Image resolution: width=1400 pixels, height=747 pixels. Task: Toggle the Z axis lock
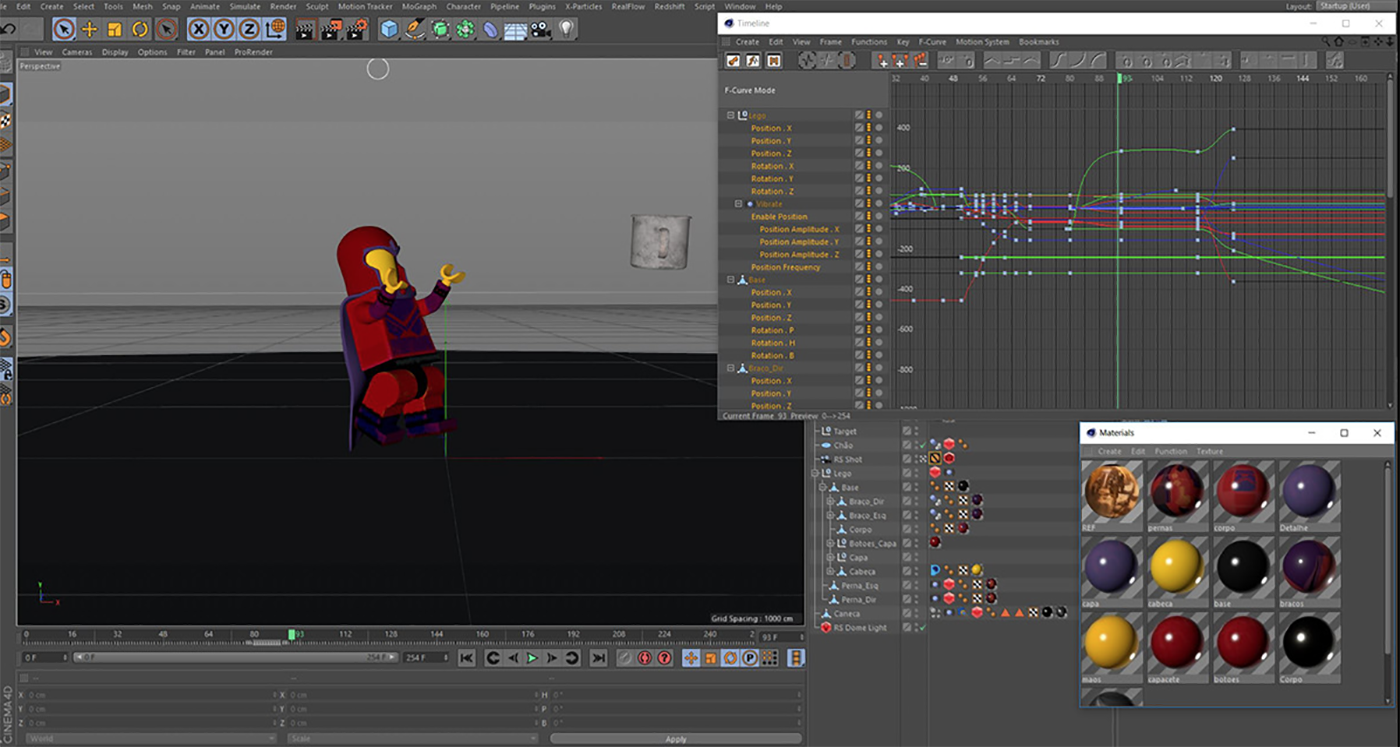[249, 29]
